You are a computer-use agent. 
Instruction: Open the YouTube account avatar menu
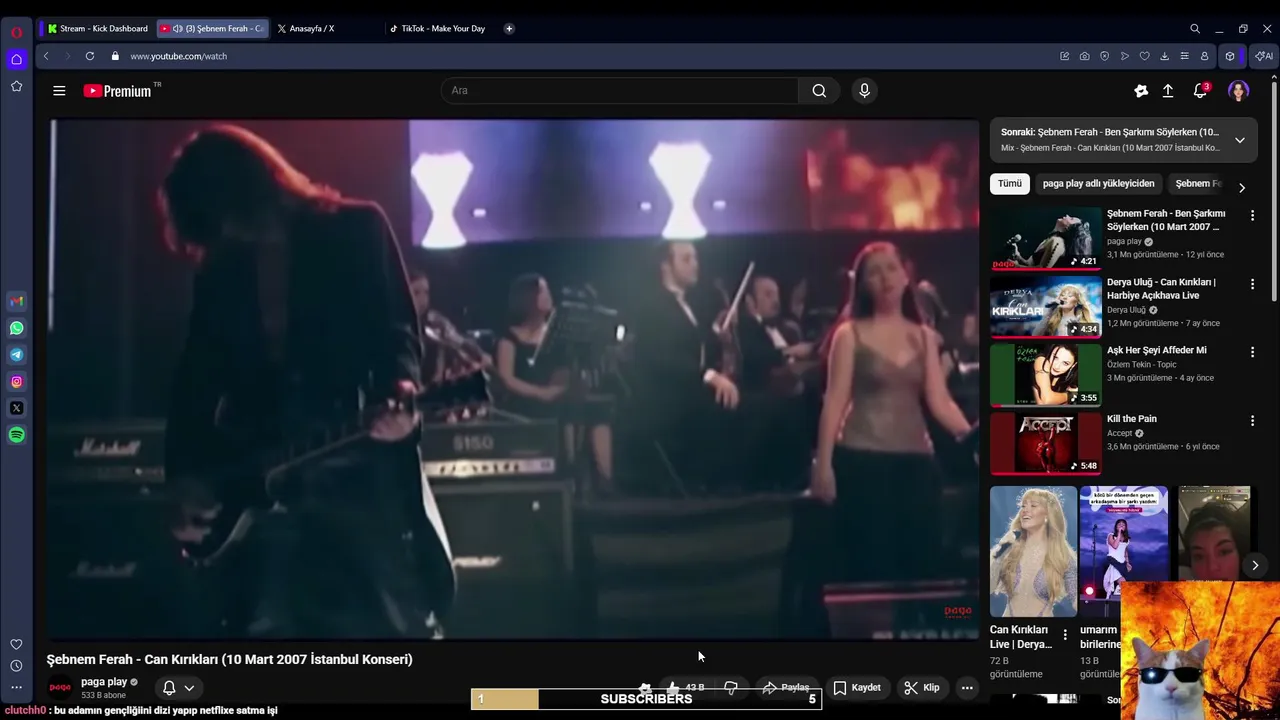pyautogui.click(x=1239, y=91)
